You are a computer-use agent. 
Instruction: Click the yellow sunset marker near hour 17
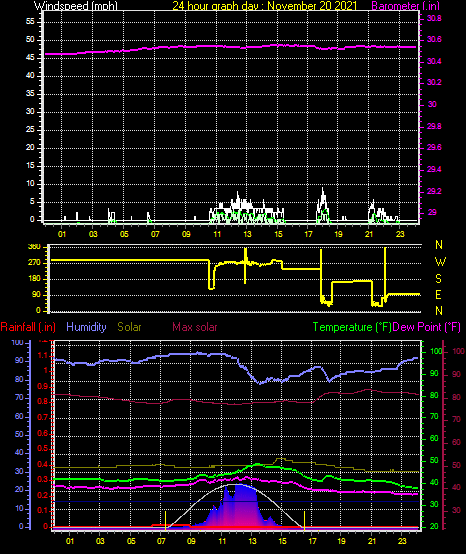(x=304, y=520)
